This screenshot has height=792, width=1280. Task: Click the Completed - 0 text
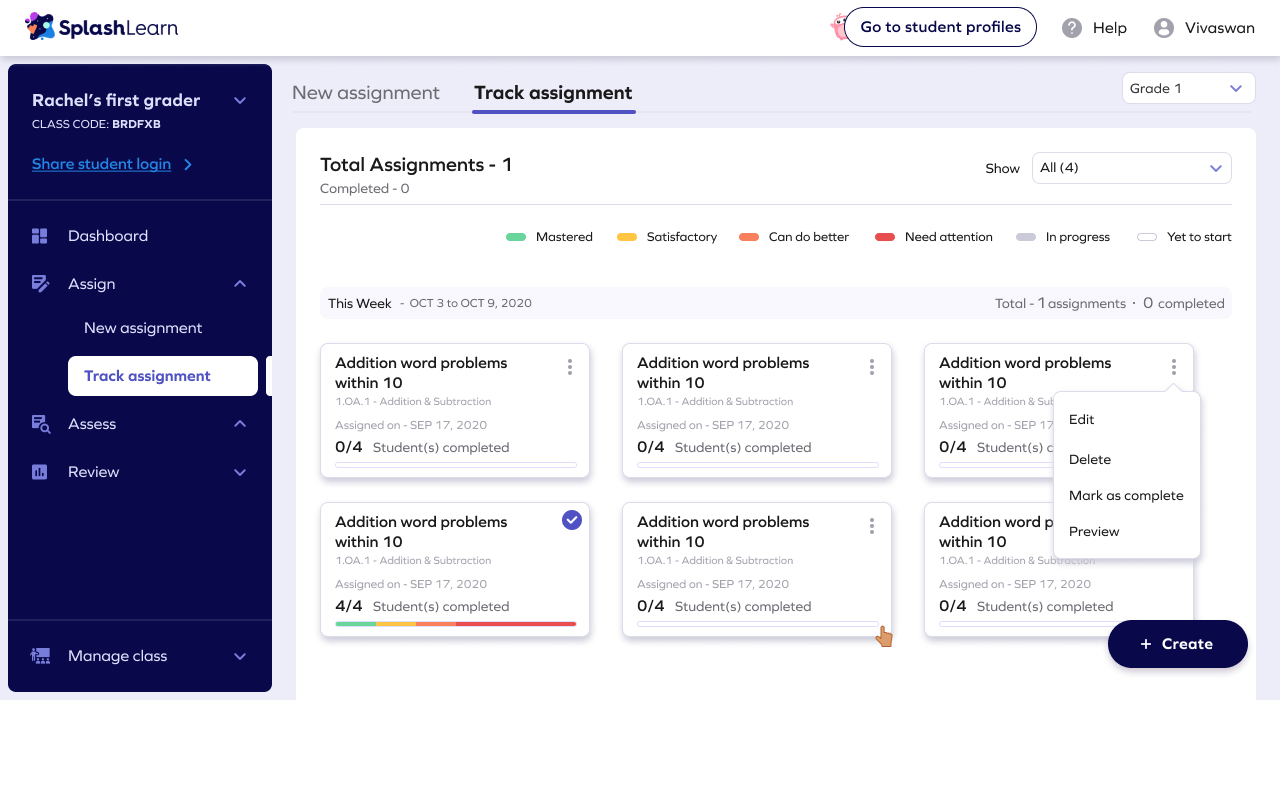pyautogui.click(x=364, y=189)
